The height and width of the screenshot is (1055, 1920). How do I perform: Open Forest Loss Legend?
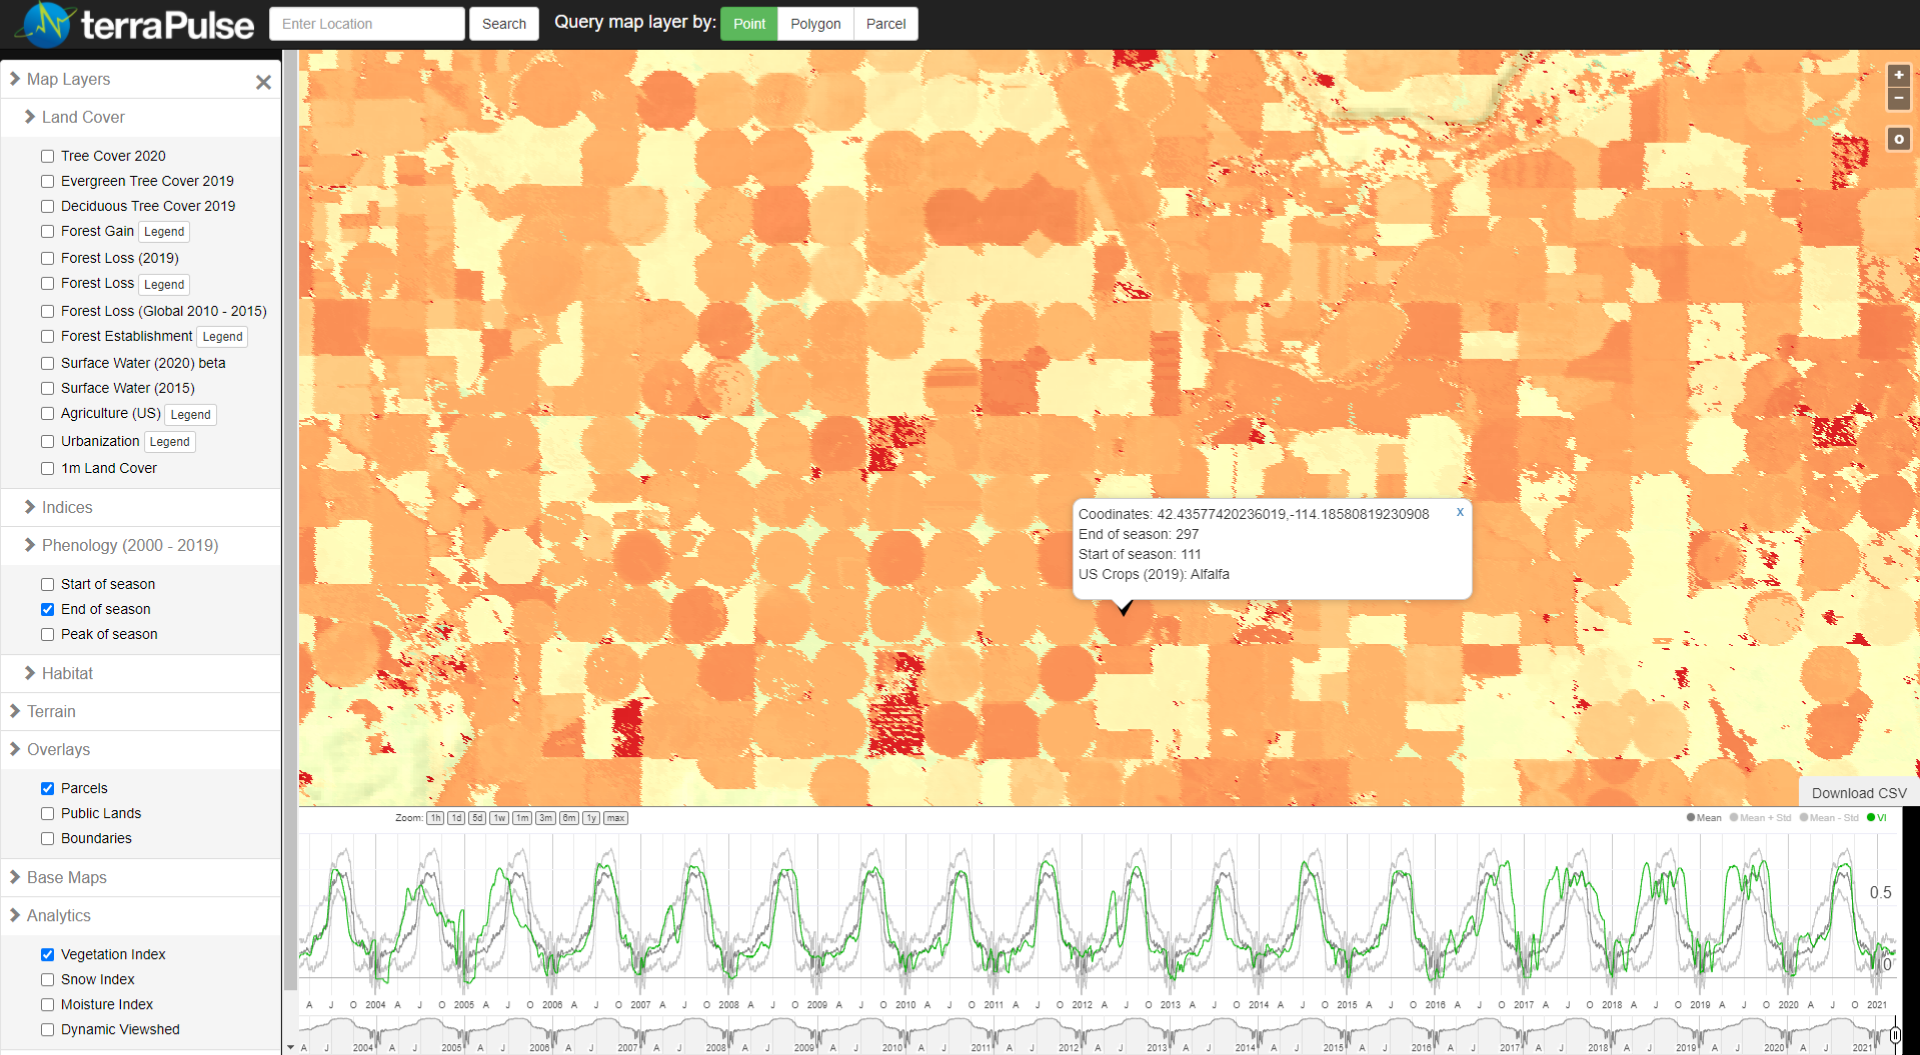coord(164,285)
